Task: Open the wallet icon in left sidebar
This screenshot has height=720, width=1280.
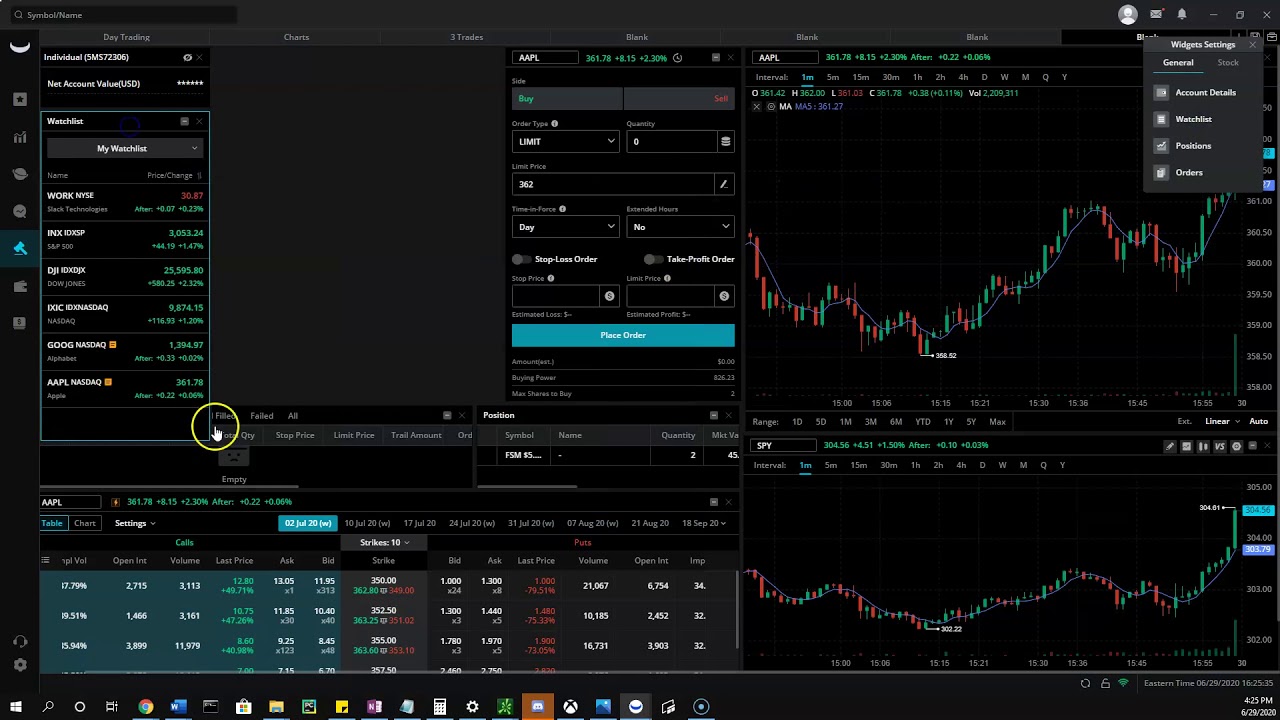Action: 20,286
